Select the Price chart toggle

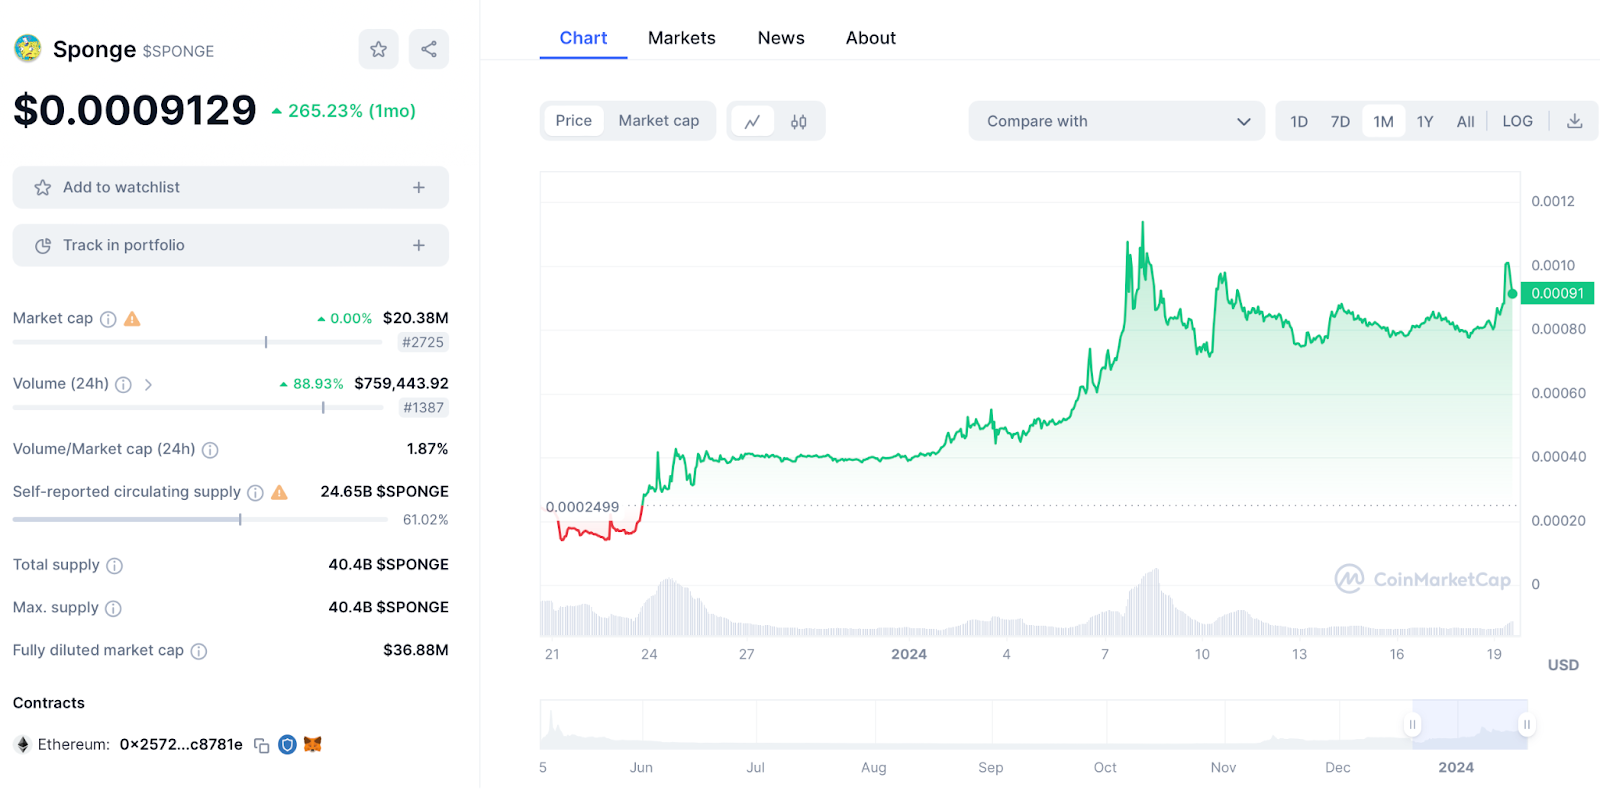coord(574,121)
